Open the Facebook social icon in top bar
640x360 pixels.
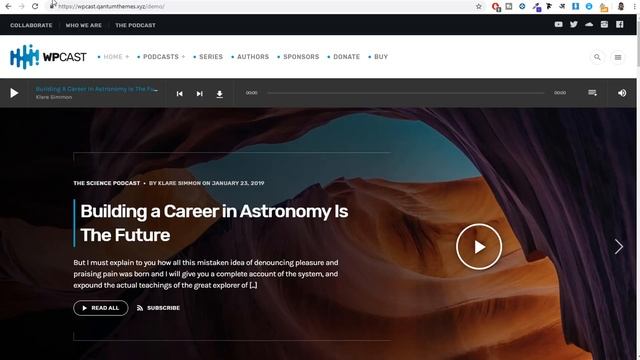[620, 24]
